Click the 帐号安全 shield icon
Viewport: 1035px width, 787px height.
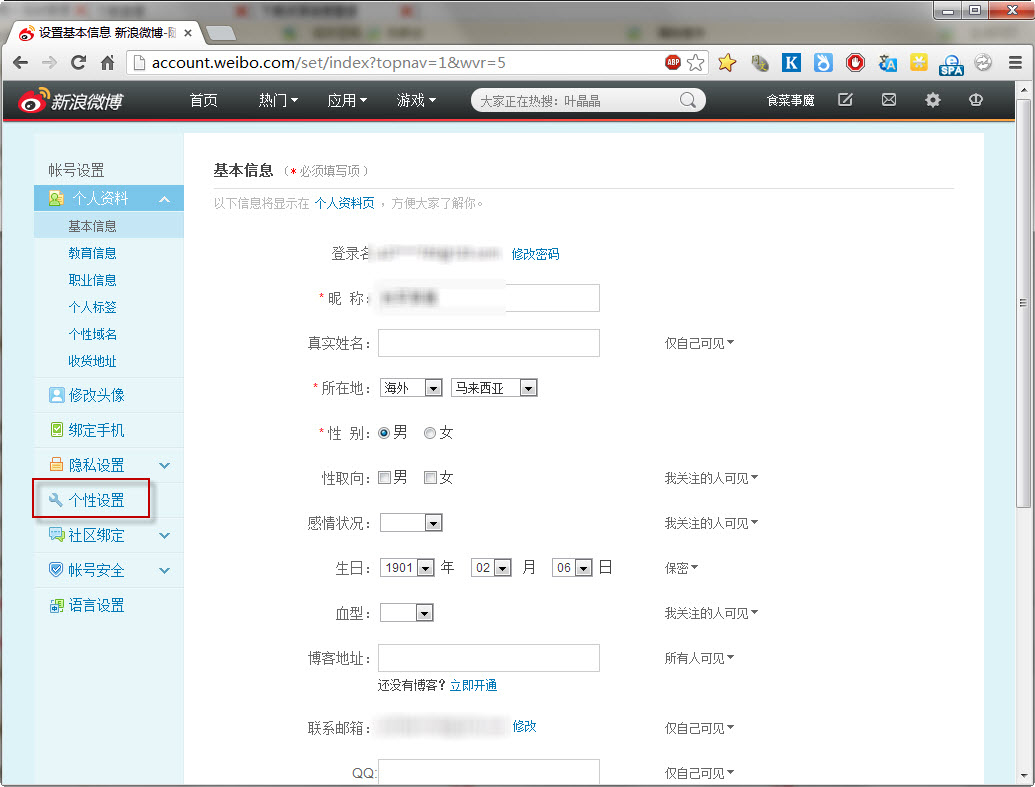coord(56,570)
